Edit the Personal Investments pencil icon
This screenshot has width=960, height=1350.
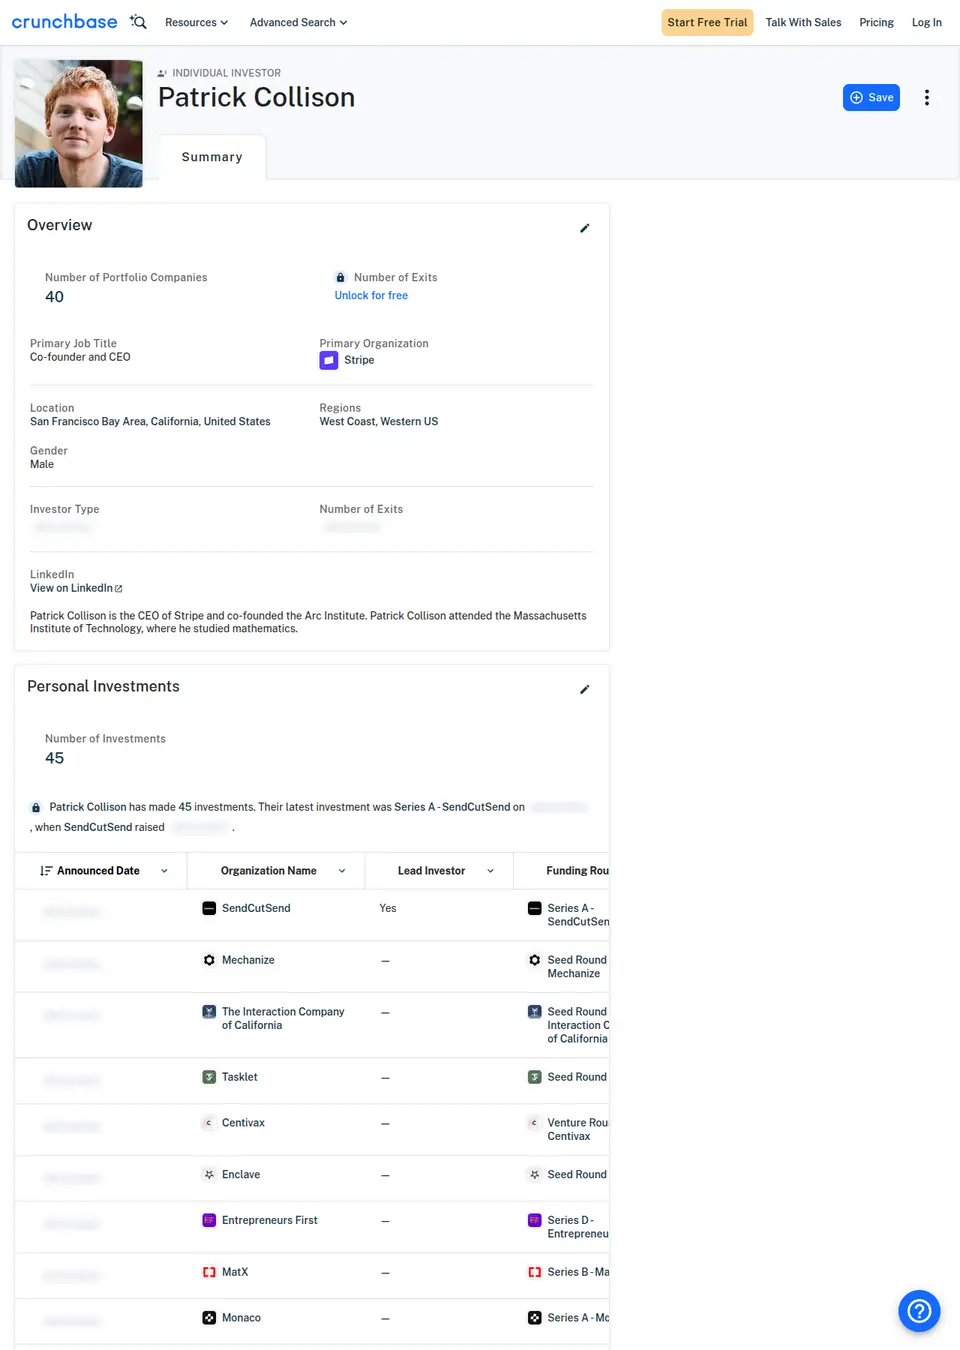click(x=585, y=689)
